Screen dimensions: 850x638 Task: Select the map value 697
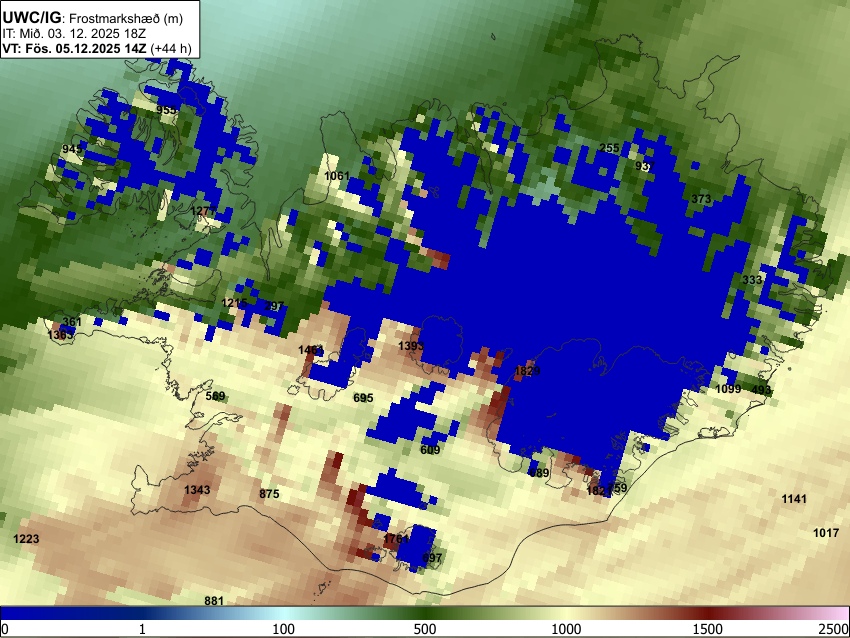pyautogui.click(x=432, y=558)
